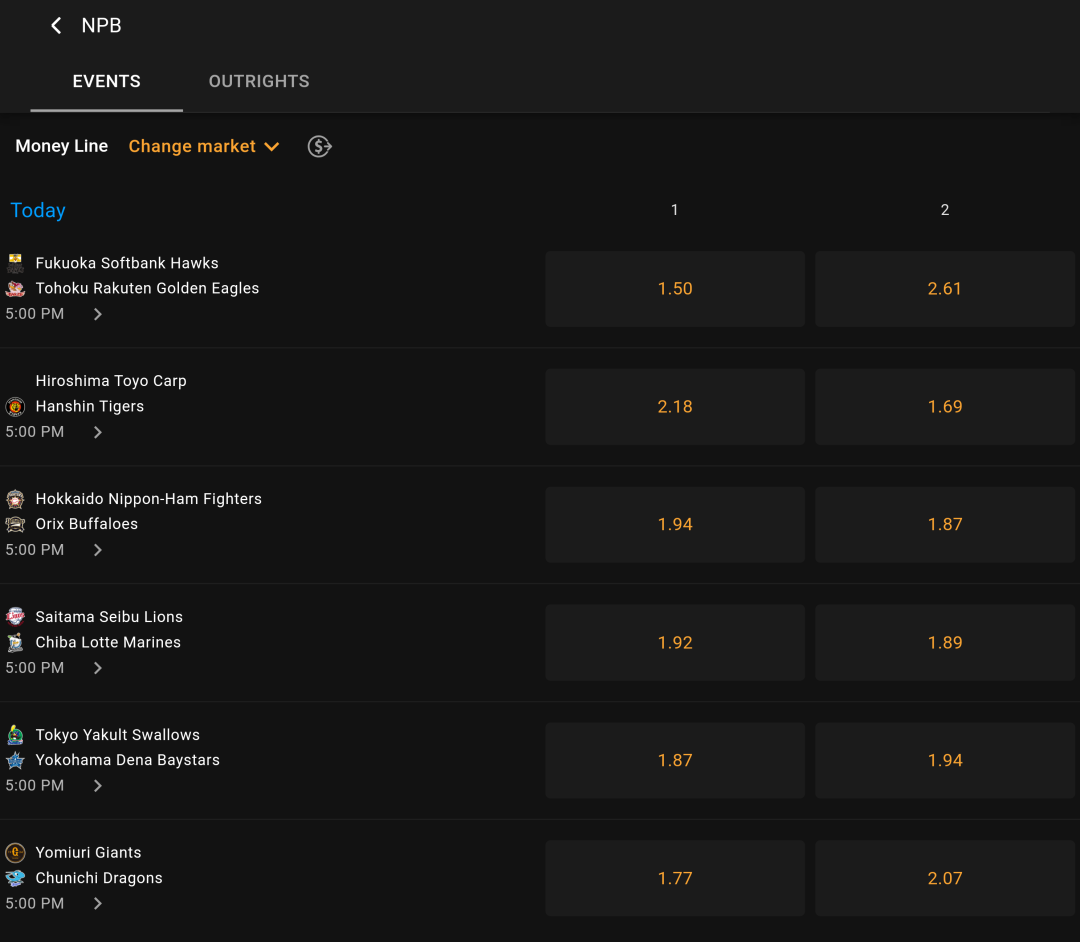
Task: Click the 5:00 PM time under Hanshin Tigers
Action: pos(34,432)
